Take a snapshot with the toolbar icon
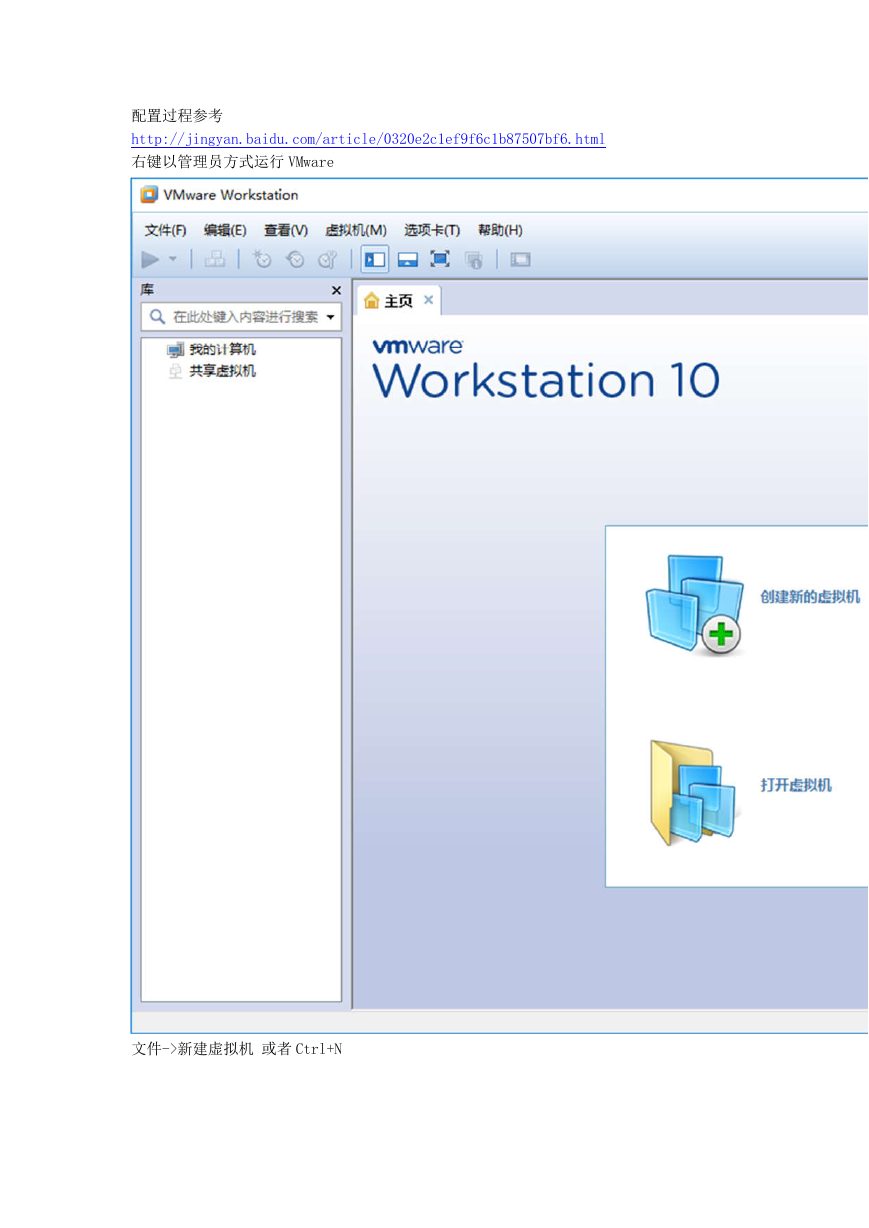 pyautogui.click(x=262, y=260)
